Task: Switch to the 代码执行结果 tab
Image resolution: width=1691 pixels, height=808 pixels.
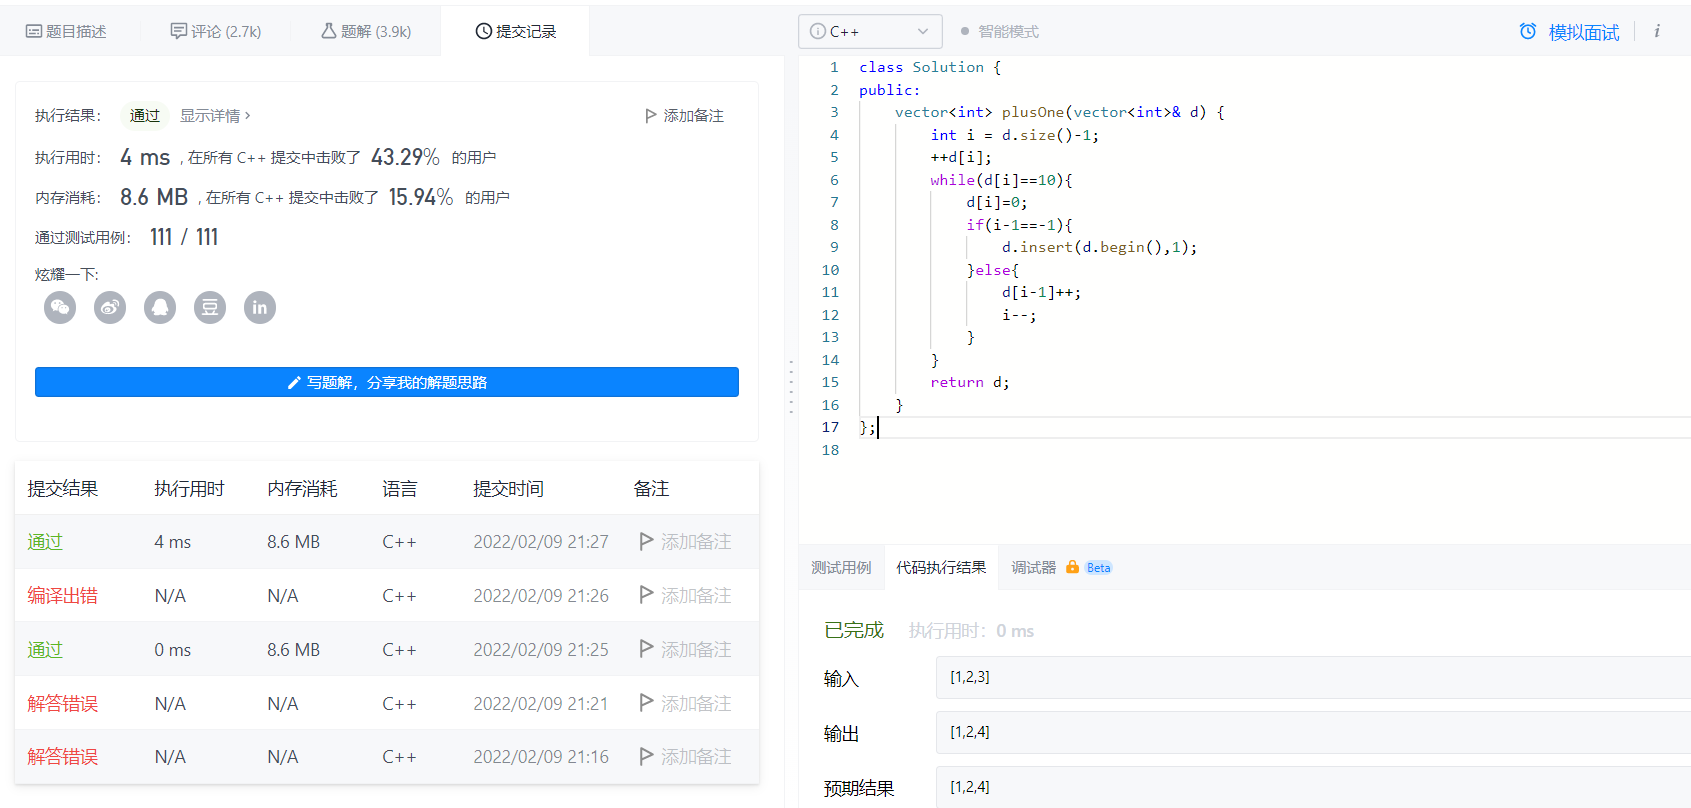Action: coord(941,568)
